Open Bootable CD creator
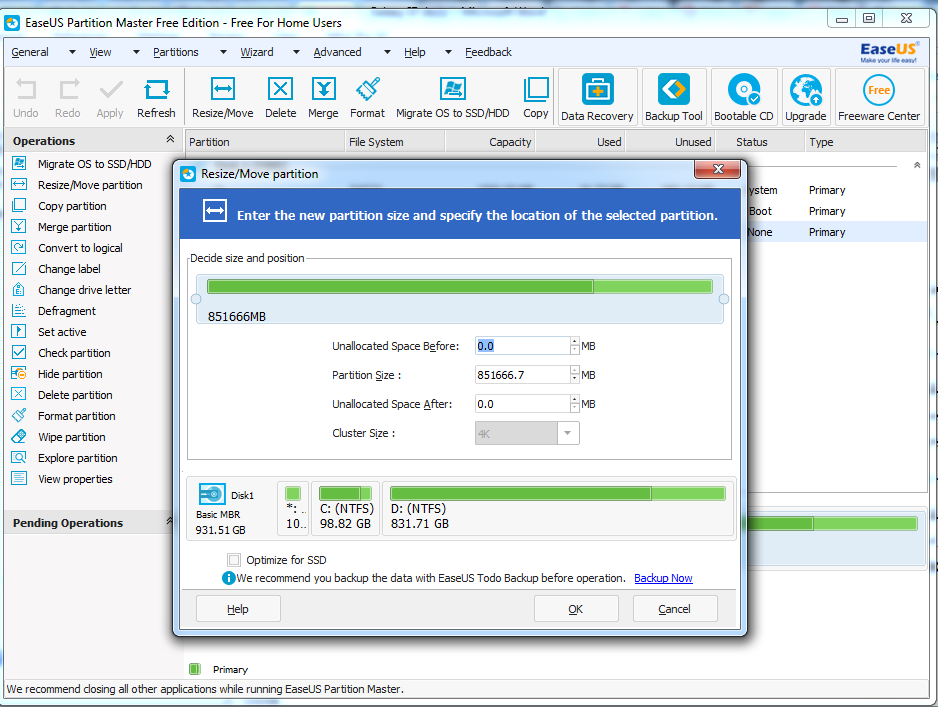938x707 pixels. 744,97
